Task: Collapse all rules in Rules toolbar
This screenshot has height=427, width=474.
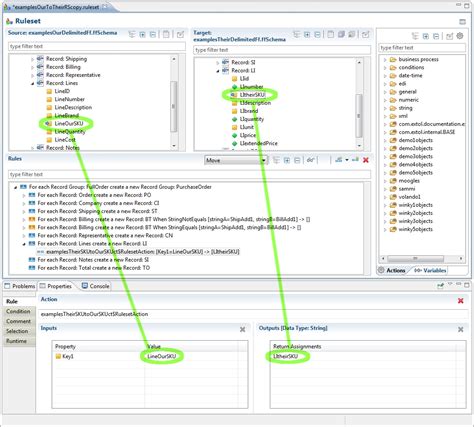Action: 297,160
